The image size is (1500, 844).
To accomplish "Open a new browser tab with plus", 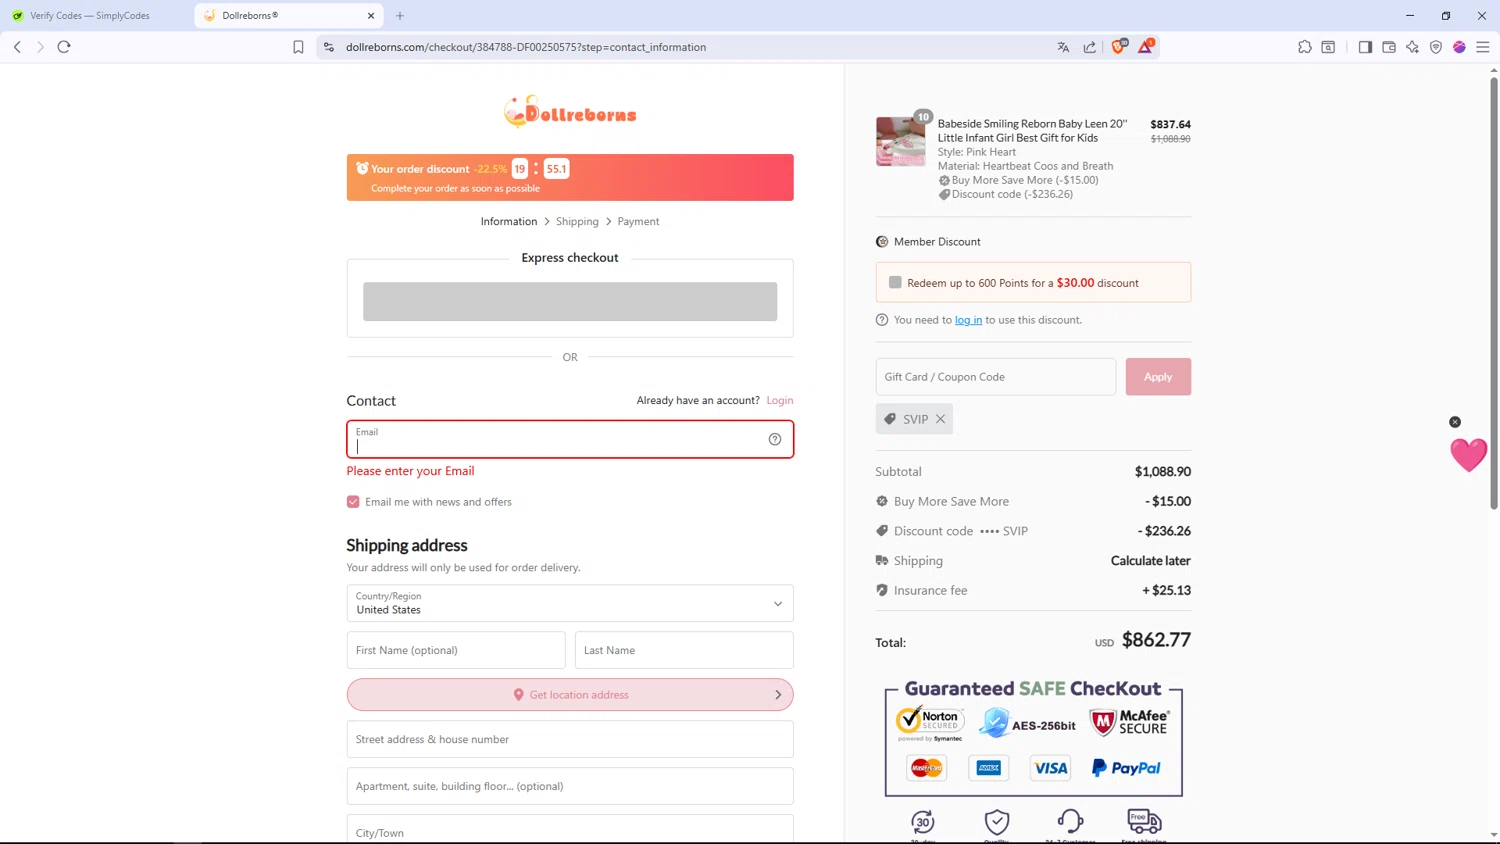I will 400,16.
